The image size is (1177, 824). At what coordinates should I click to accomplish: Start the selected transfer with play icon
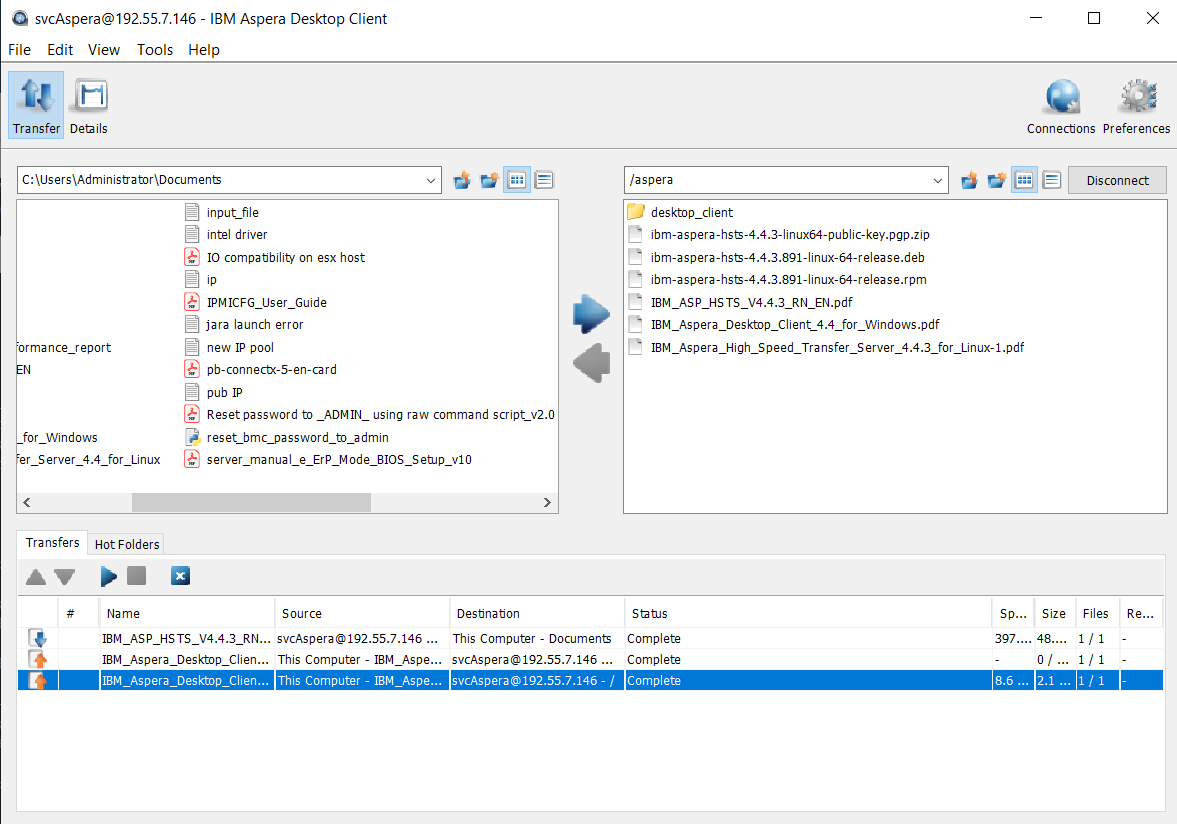(x=108, y=576)
